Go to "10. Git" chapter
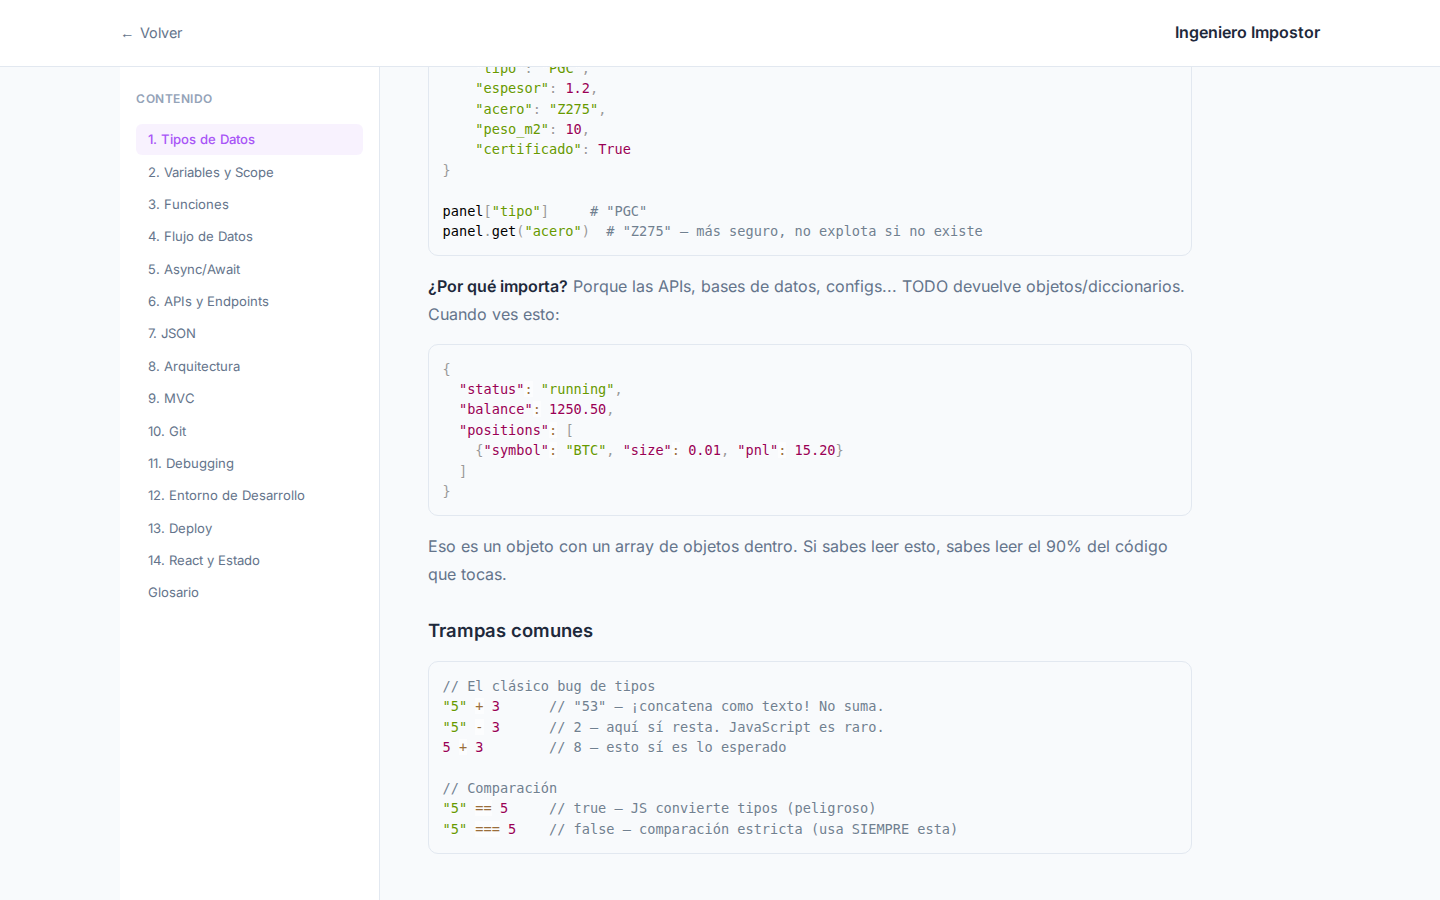 [166, 431]
